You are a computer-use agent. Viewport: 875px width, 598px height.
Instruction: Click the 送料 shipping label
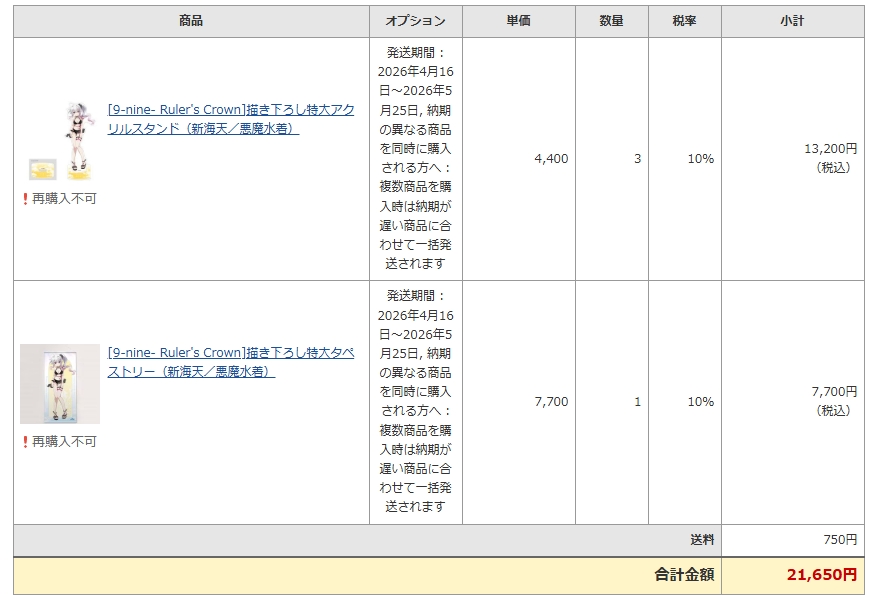702,540
